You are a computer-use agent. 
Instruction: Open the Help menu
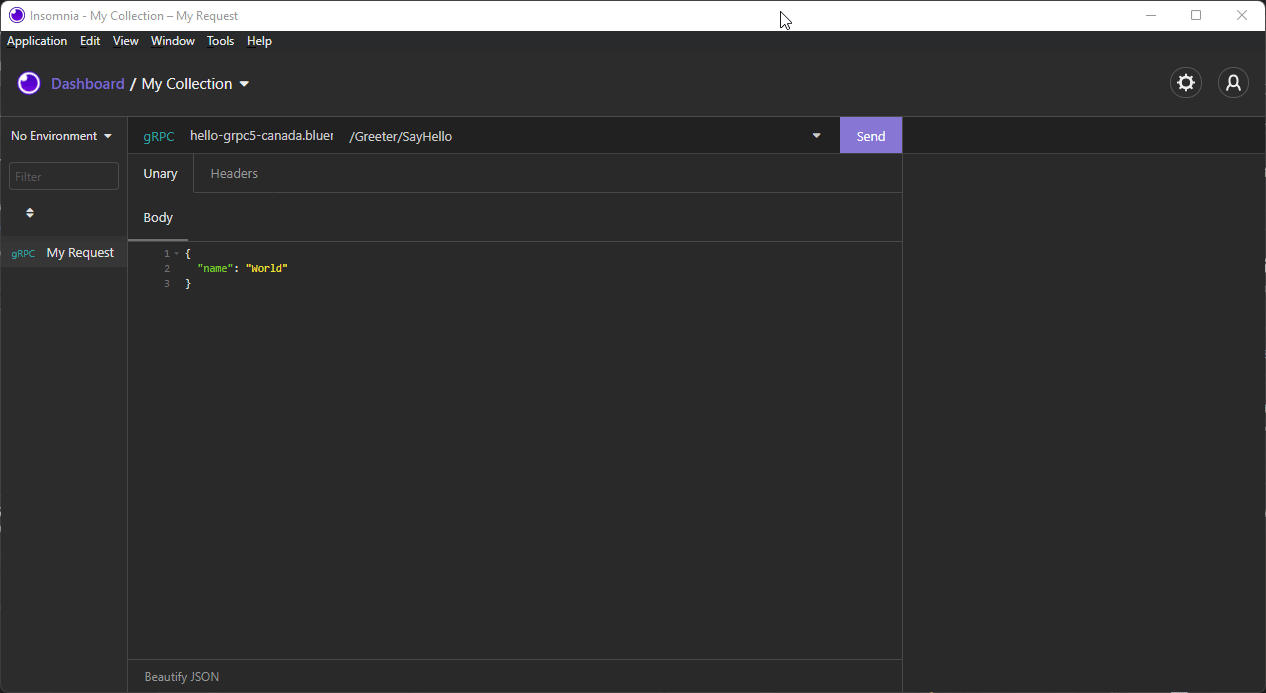pos(259,41)
